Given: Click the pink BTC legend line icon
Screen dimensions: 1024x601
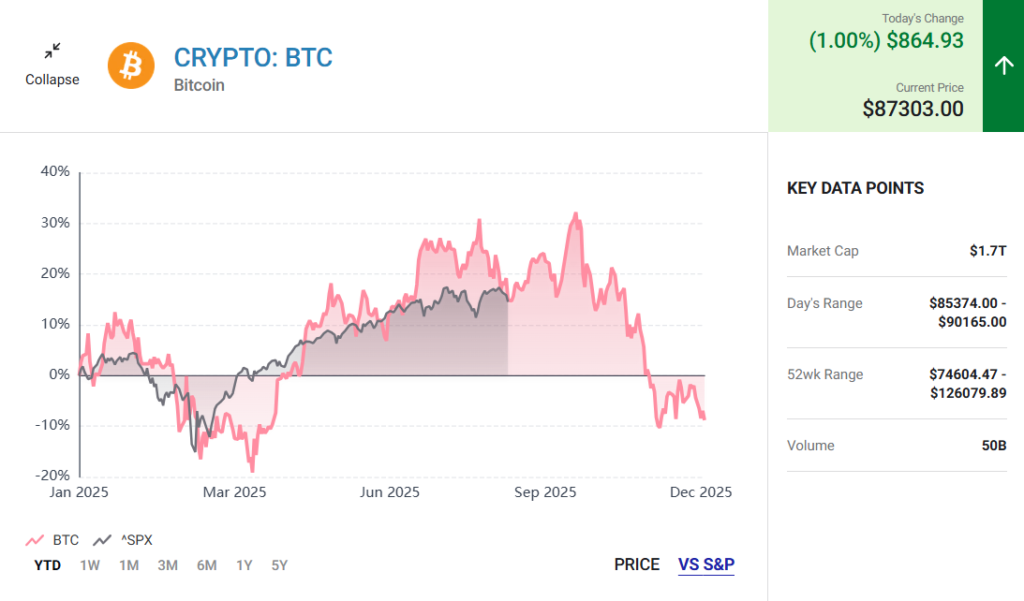Looking at the screenshot, I should tap(34, 540).
